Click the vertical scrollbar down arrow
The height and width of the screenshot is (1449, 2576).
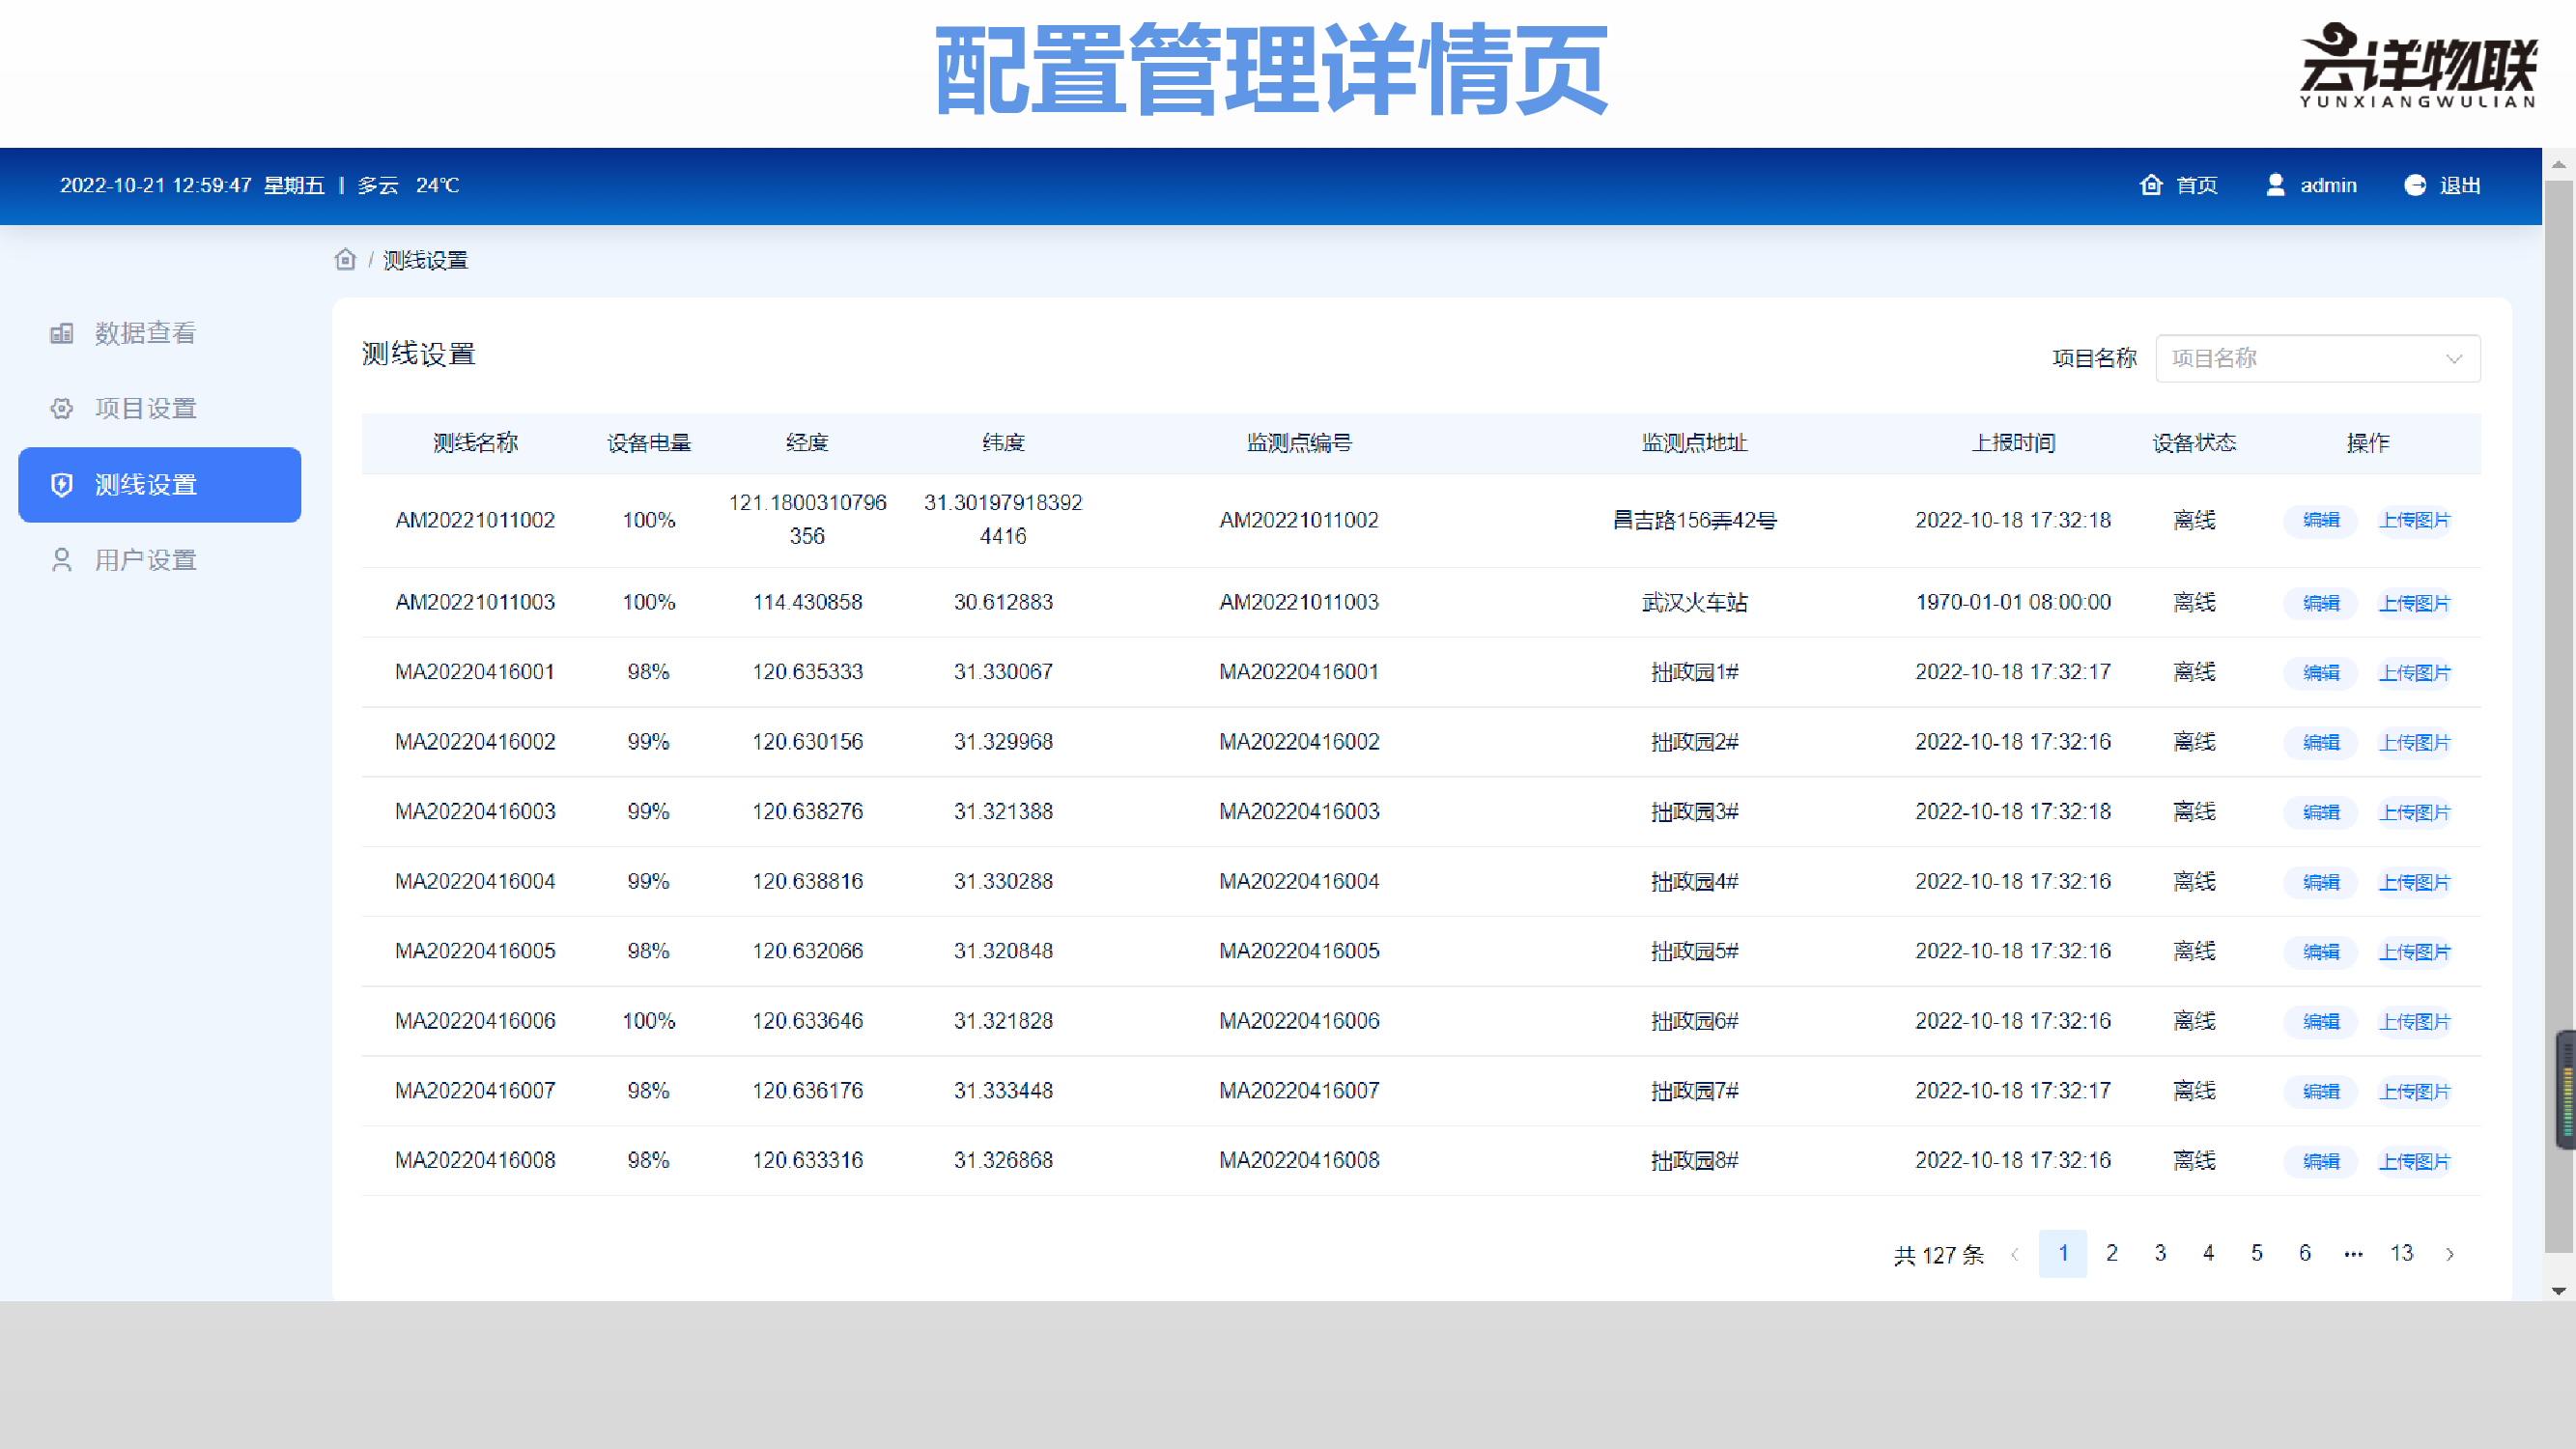point(2558,1291)
